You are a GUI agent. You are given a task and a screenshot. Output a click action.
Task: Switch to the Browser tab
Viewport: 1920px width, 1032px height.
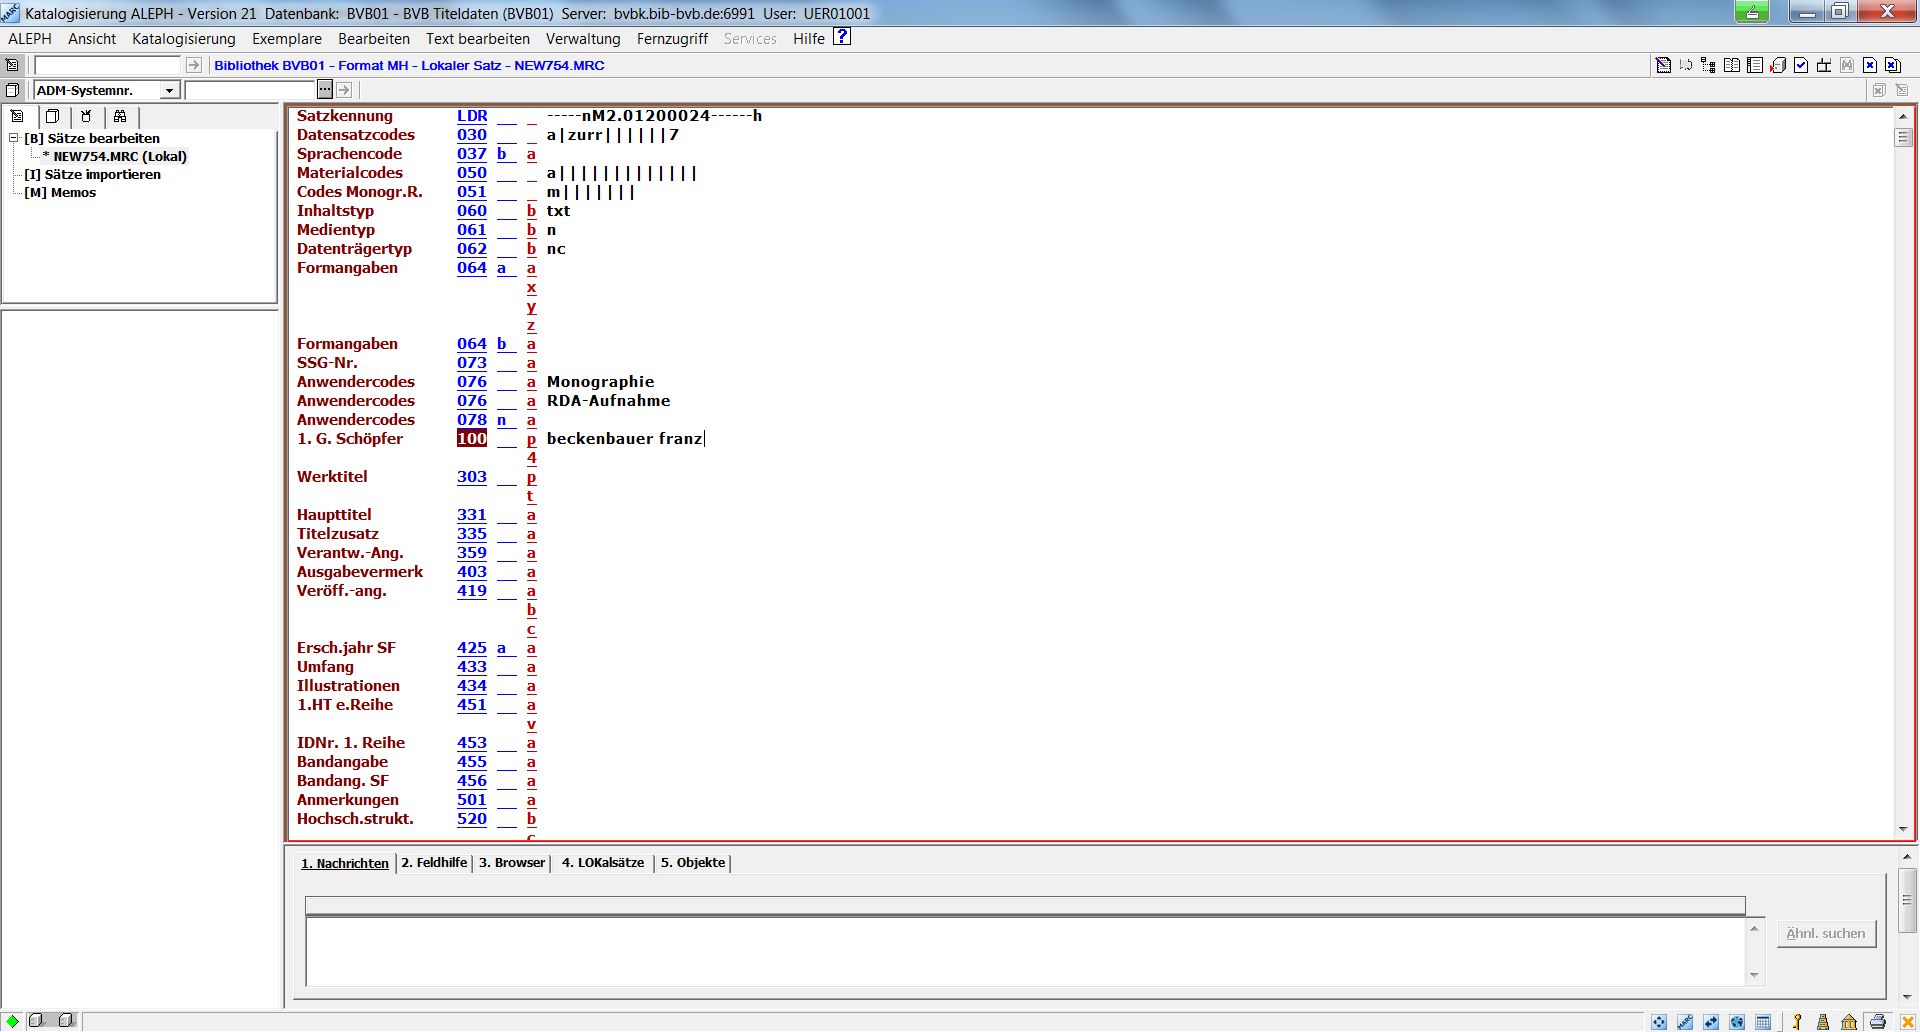click(x=511, y=862)
